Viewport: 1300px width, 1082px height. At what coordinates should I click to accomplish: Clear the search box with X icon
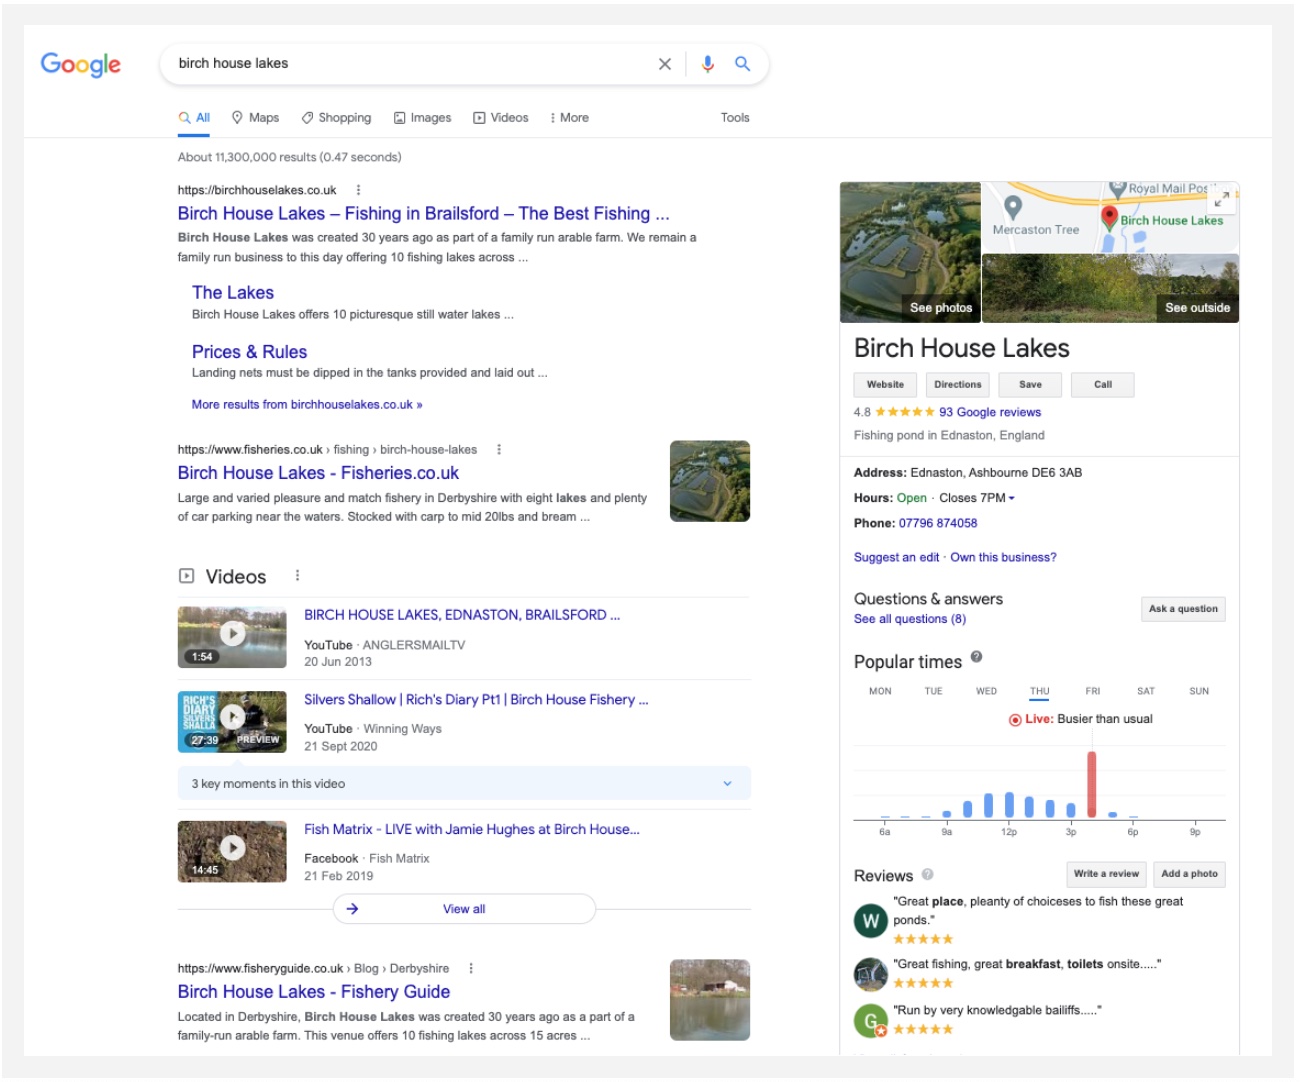[665, 64]
